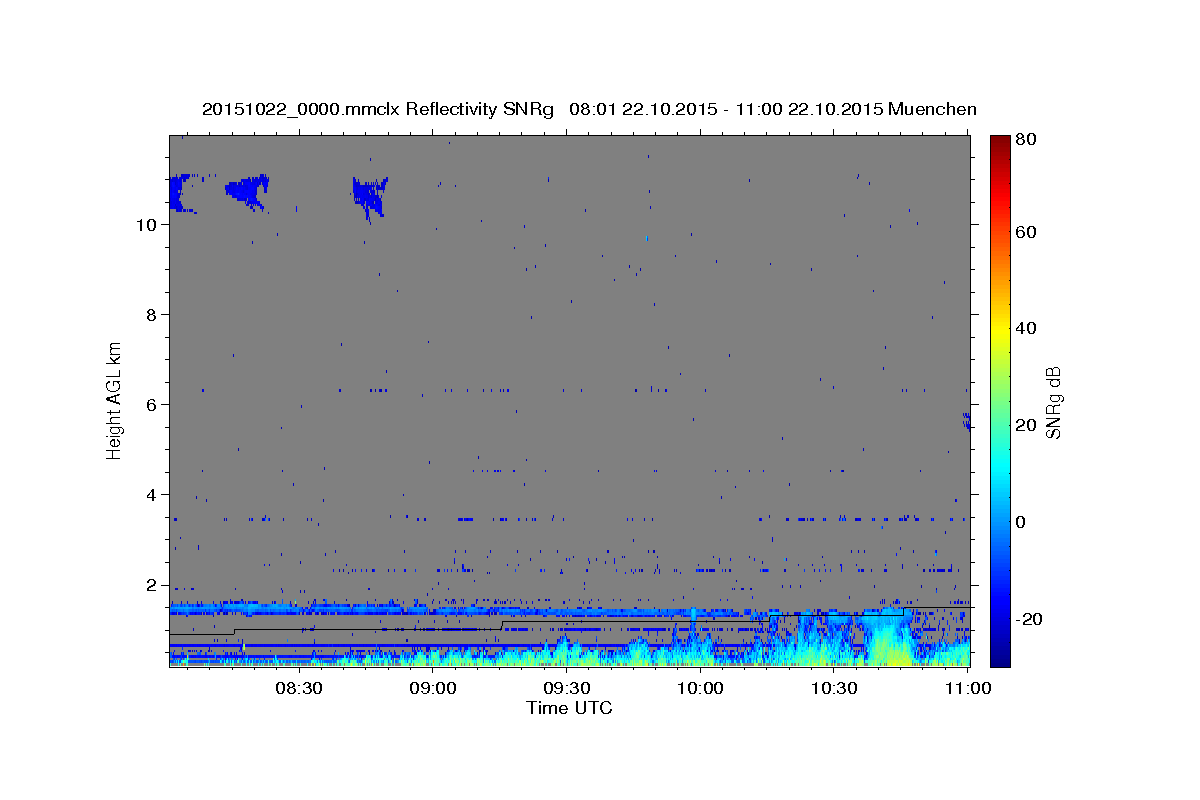Image resolution: width=1200 pixels, height=800 pixels.
Task: Click the green region of the colorbar
Action: (1000, 400)
